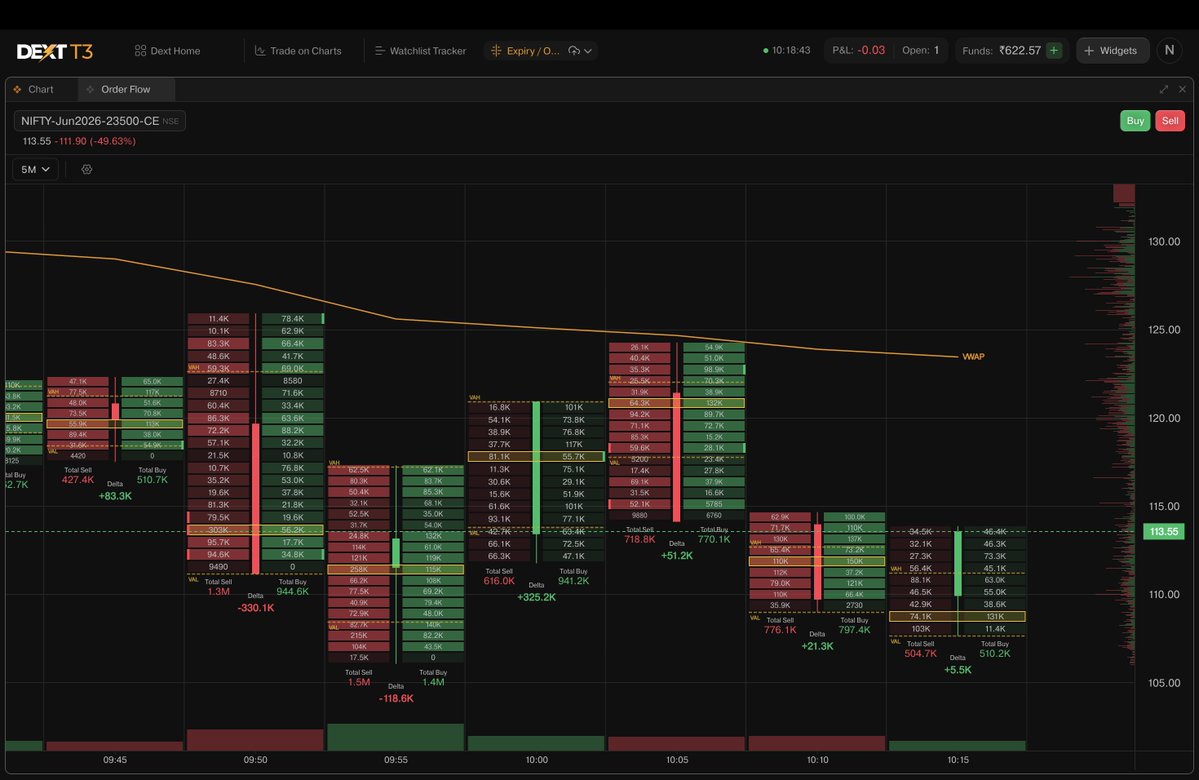
Task: Click the +51.2K delta value
Action: [677, 556]
